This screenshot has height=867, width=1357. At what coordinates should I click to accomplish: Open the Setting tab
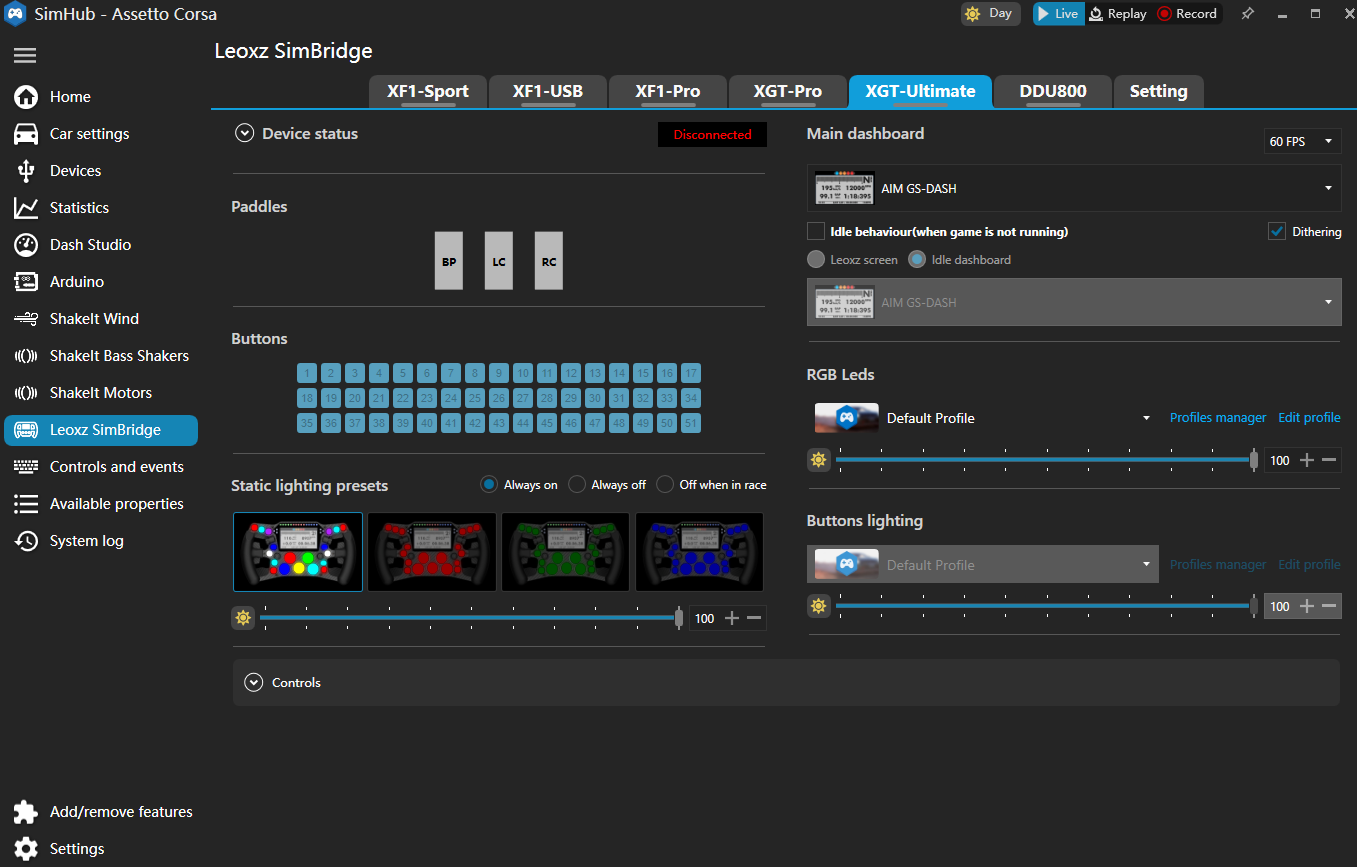pyautogui.click(x=1159, y=91)
